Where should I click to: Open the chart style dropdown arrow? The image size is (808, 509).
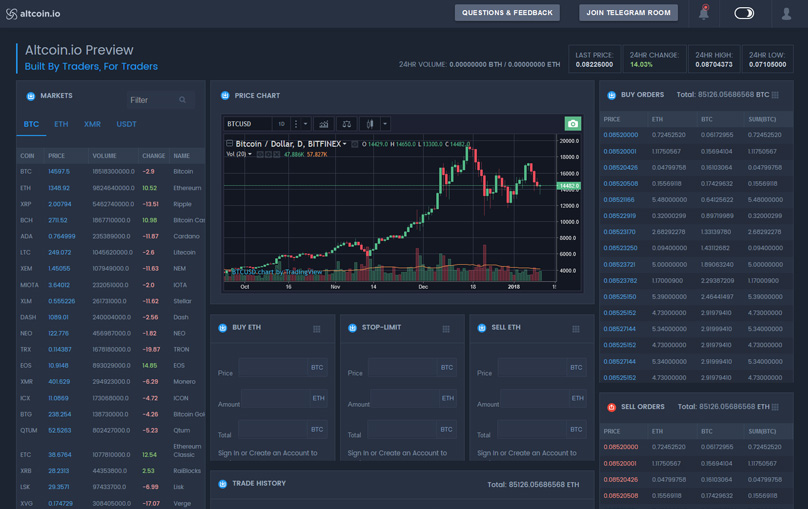point(385,124)
